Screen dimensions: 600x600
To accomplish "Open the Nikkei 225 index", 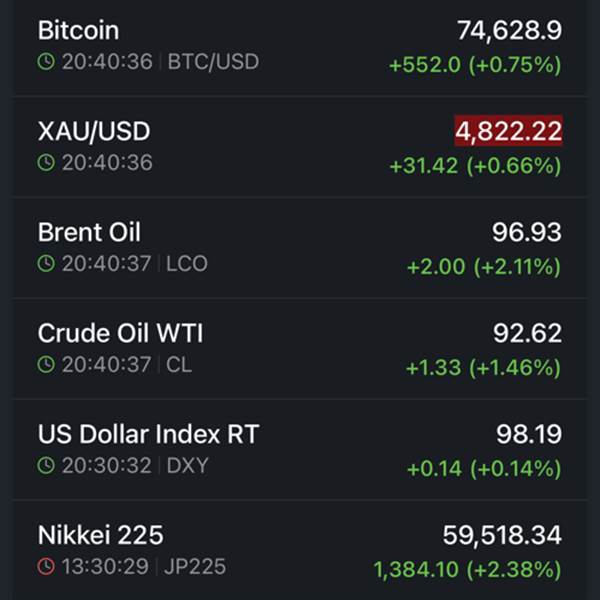I will point(100,535).
